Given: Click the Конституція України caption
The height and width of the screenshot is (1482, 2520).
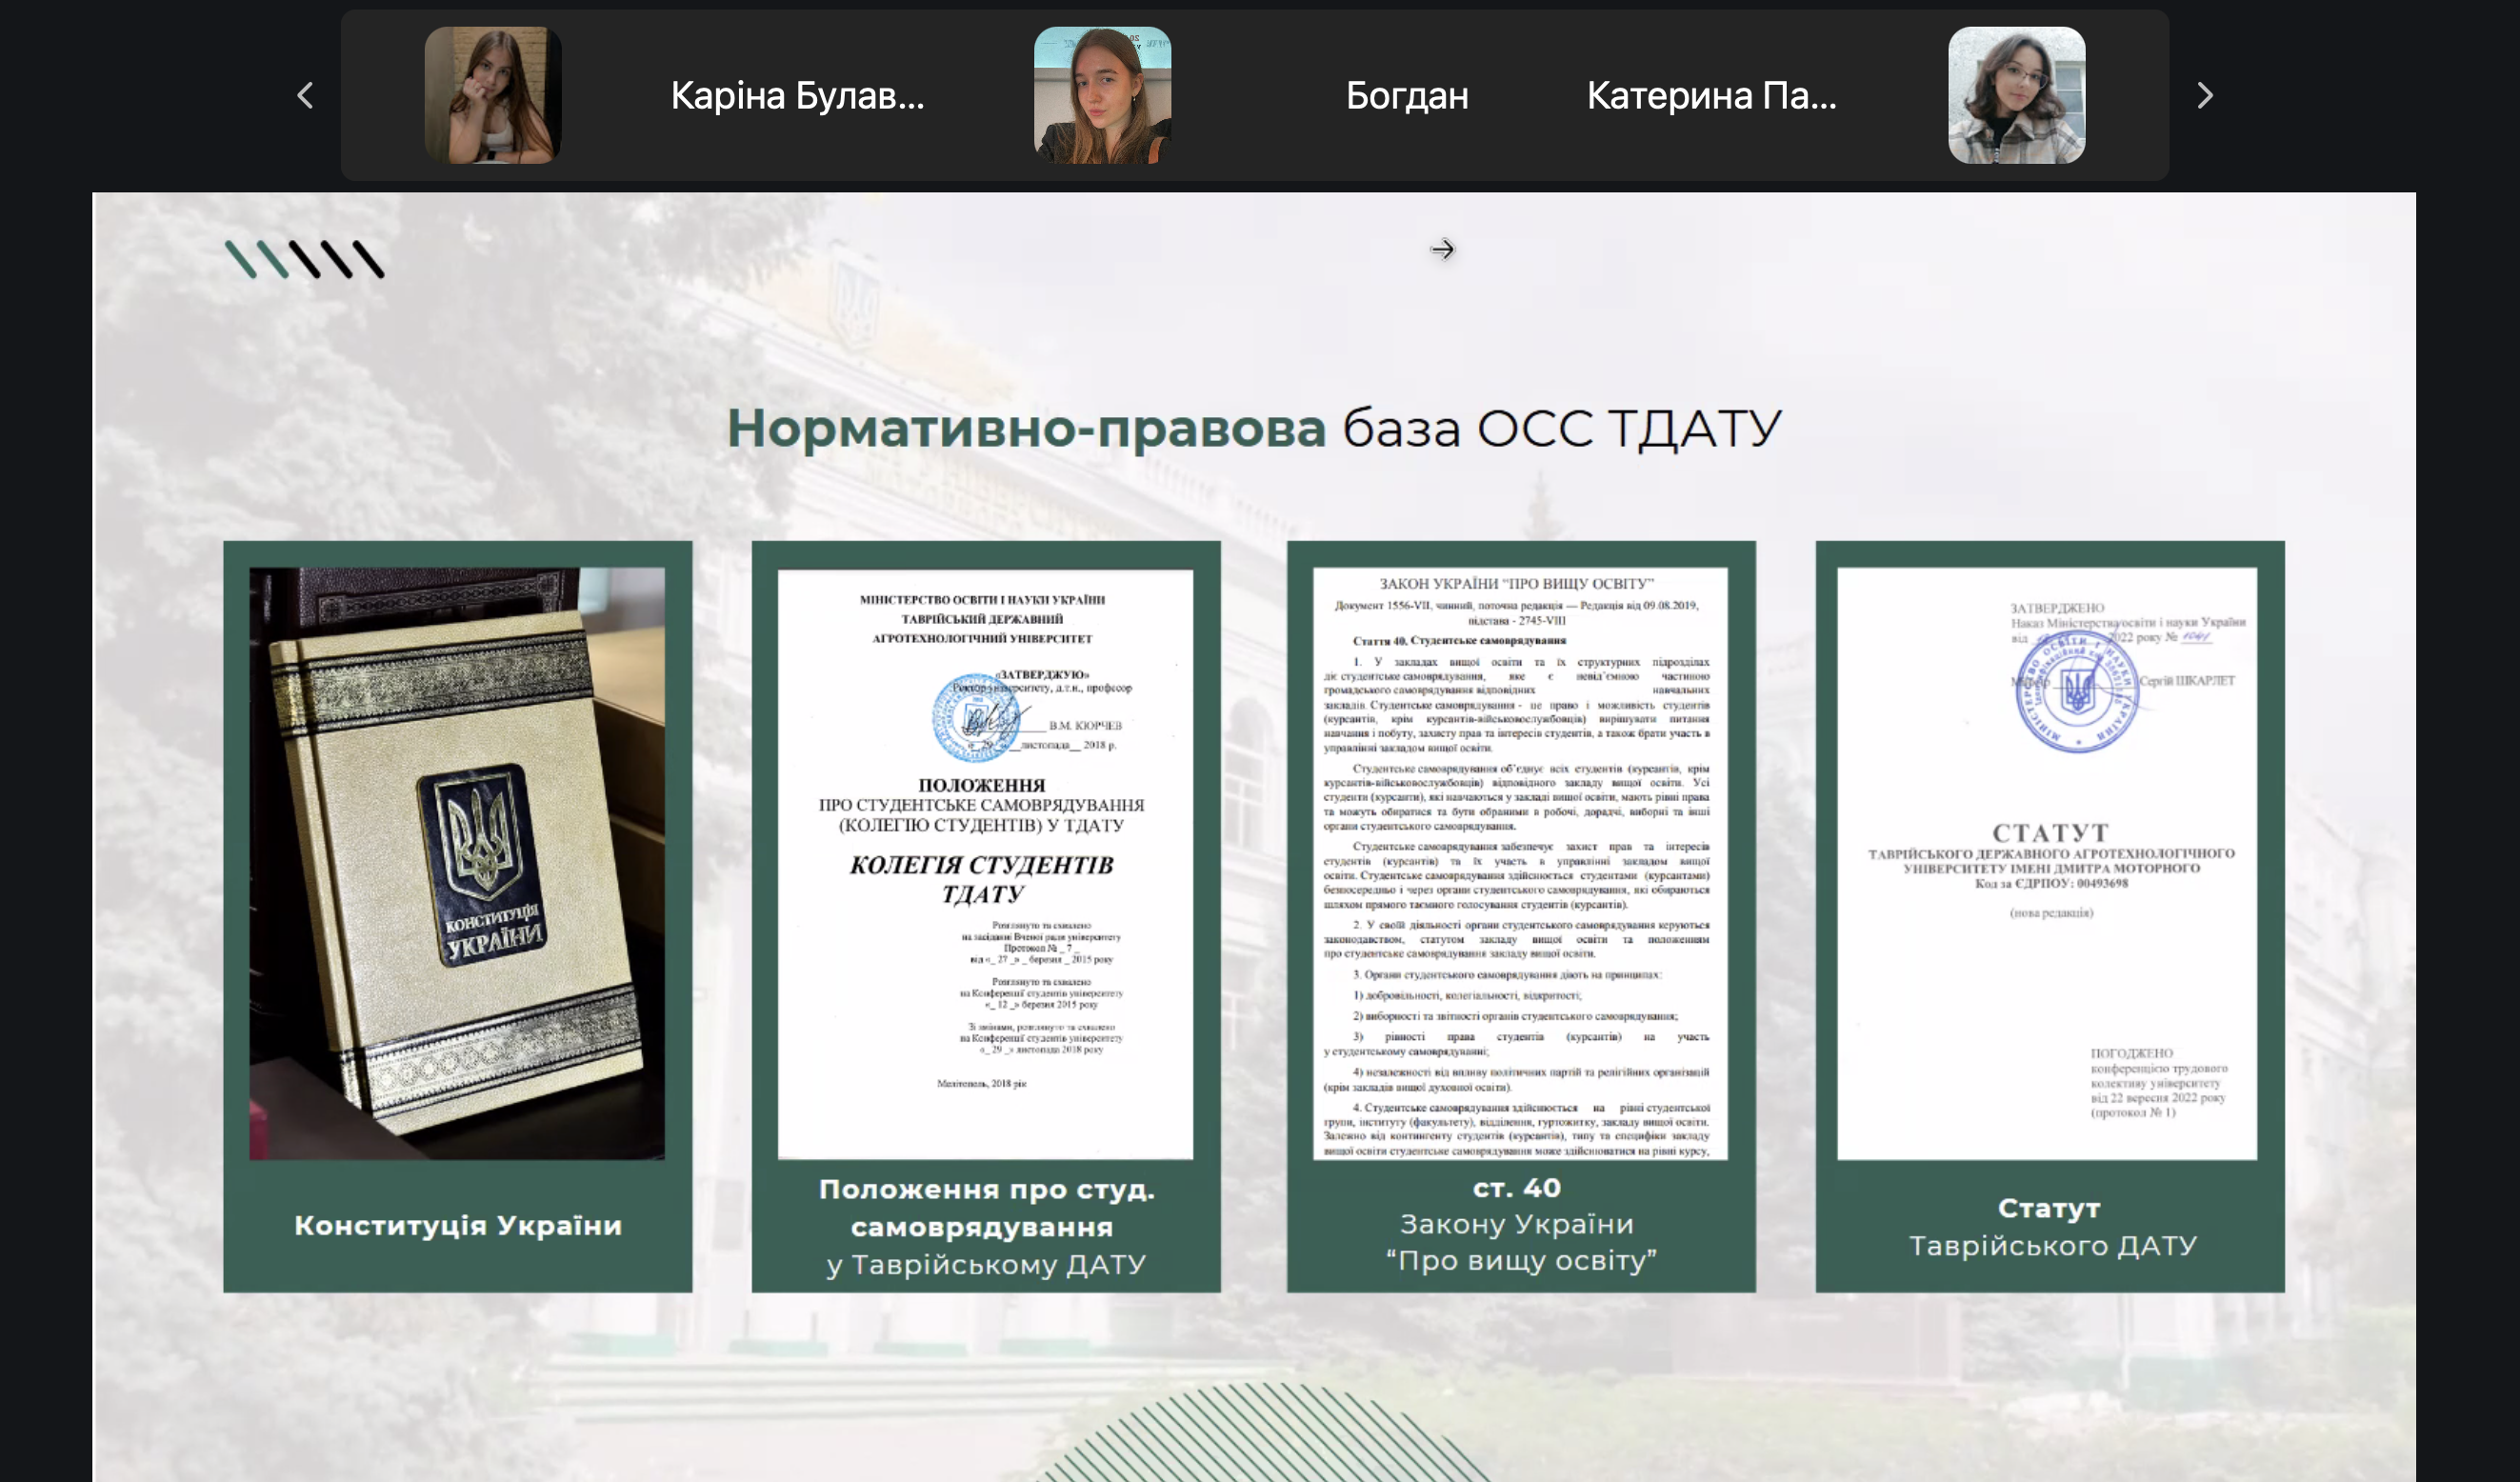Looking at the screenshot, I should [x=458, y=1225].
